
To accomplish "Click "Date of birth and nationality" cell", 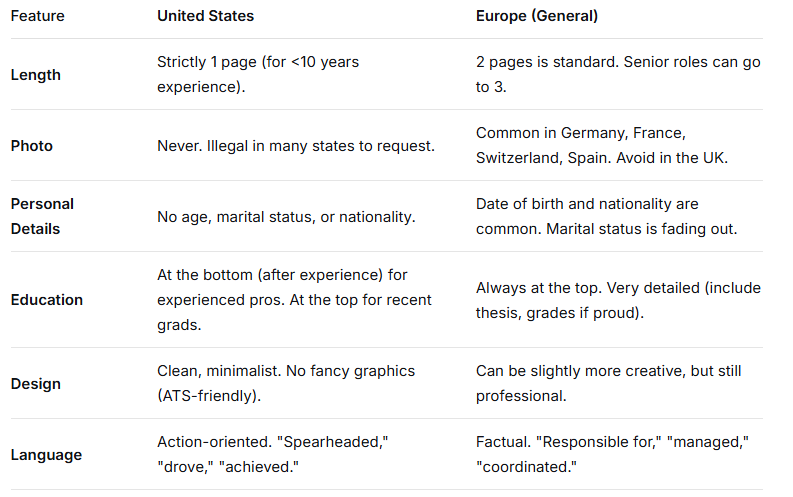I will [605, 216].
